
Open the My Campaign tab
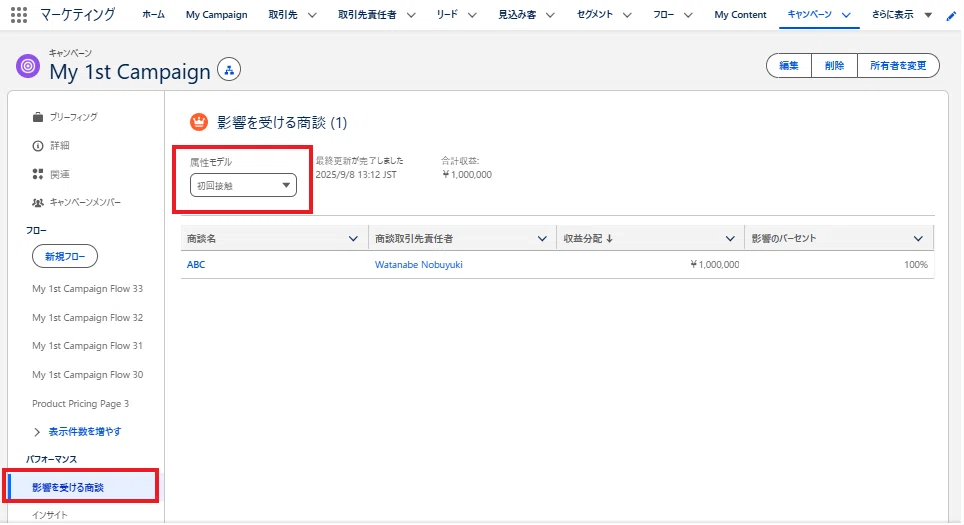216,15
